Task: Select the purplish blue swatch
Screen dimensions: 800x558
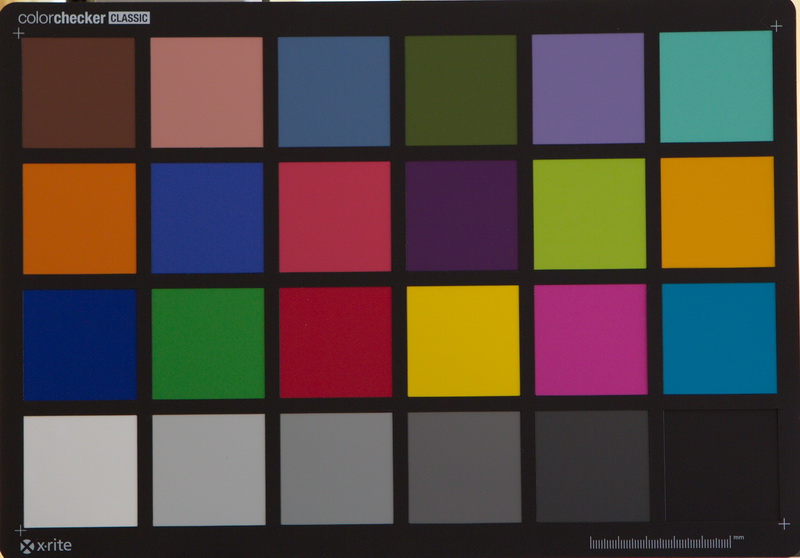Action: (x=207, y=218)
